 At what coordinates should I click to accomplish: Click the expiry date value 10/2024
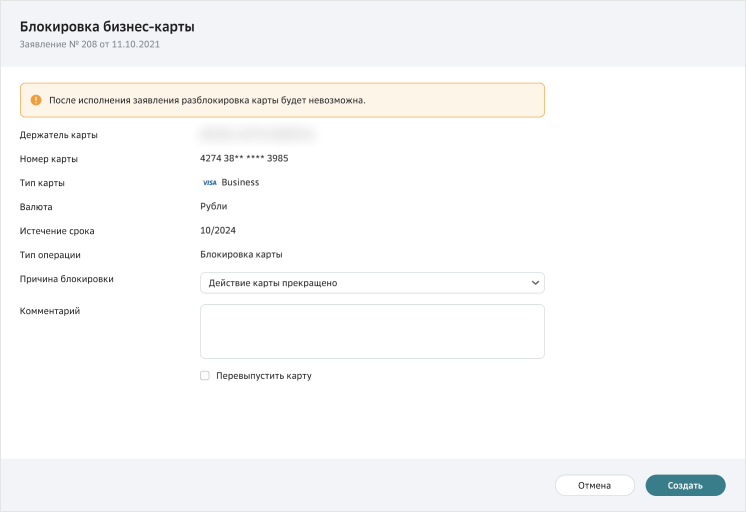(x=218, y=230)
